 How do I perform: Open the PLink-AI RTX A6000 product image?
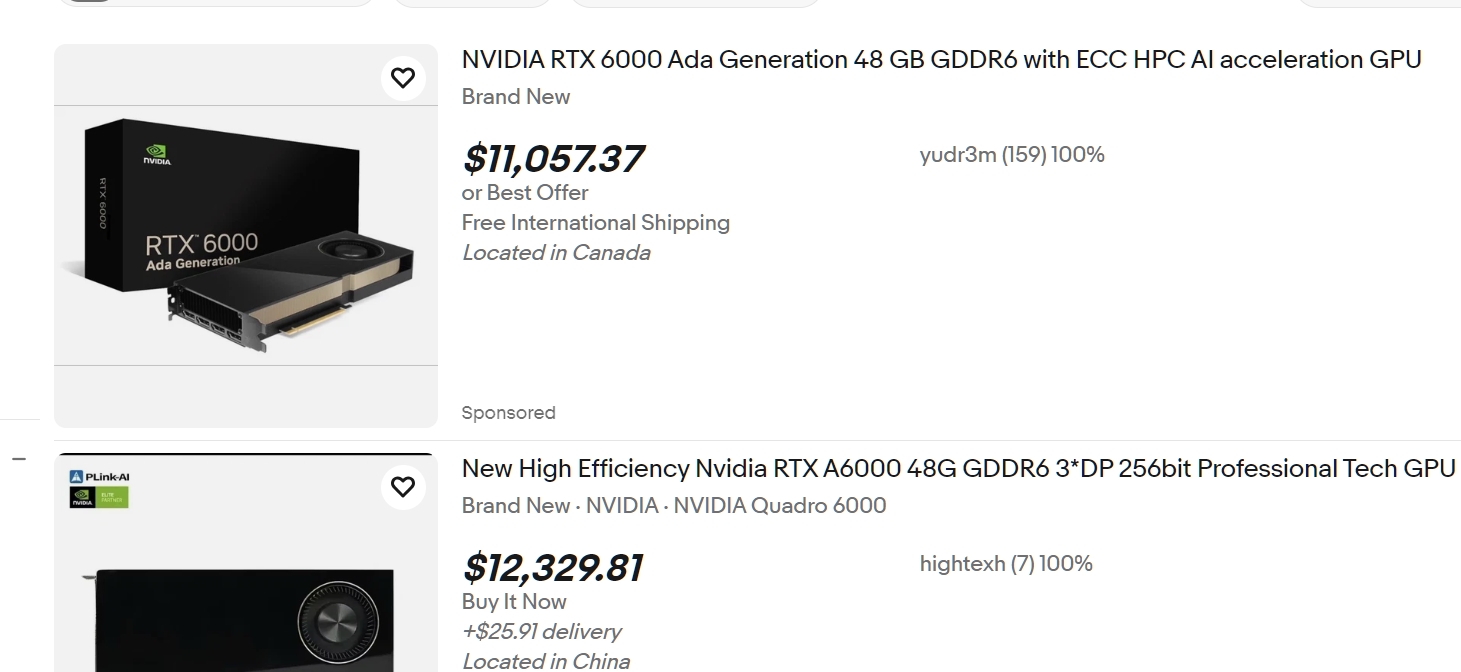245,580
